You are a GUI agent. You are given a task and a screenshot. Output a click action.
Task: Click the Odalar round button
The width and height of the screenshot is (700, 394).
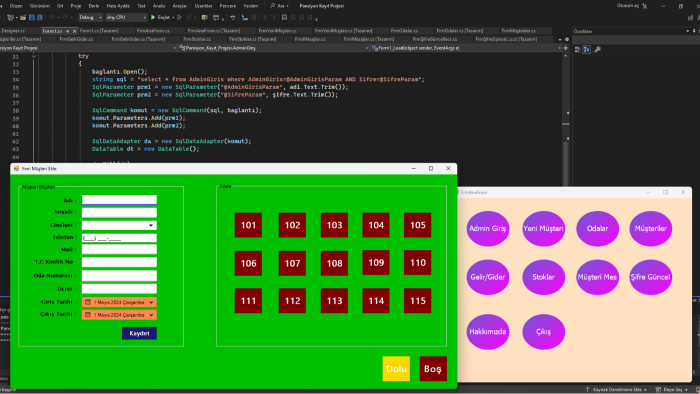click(597, 228)
